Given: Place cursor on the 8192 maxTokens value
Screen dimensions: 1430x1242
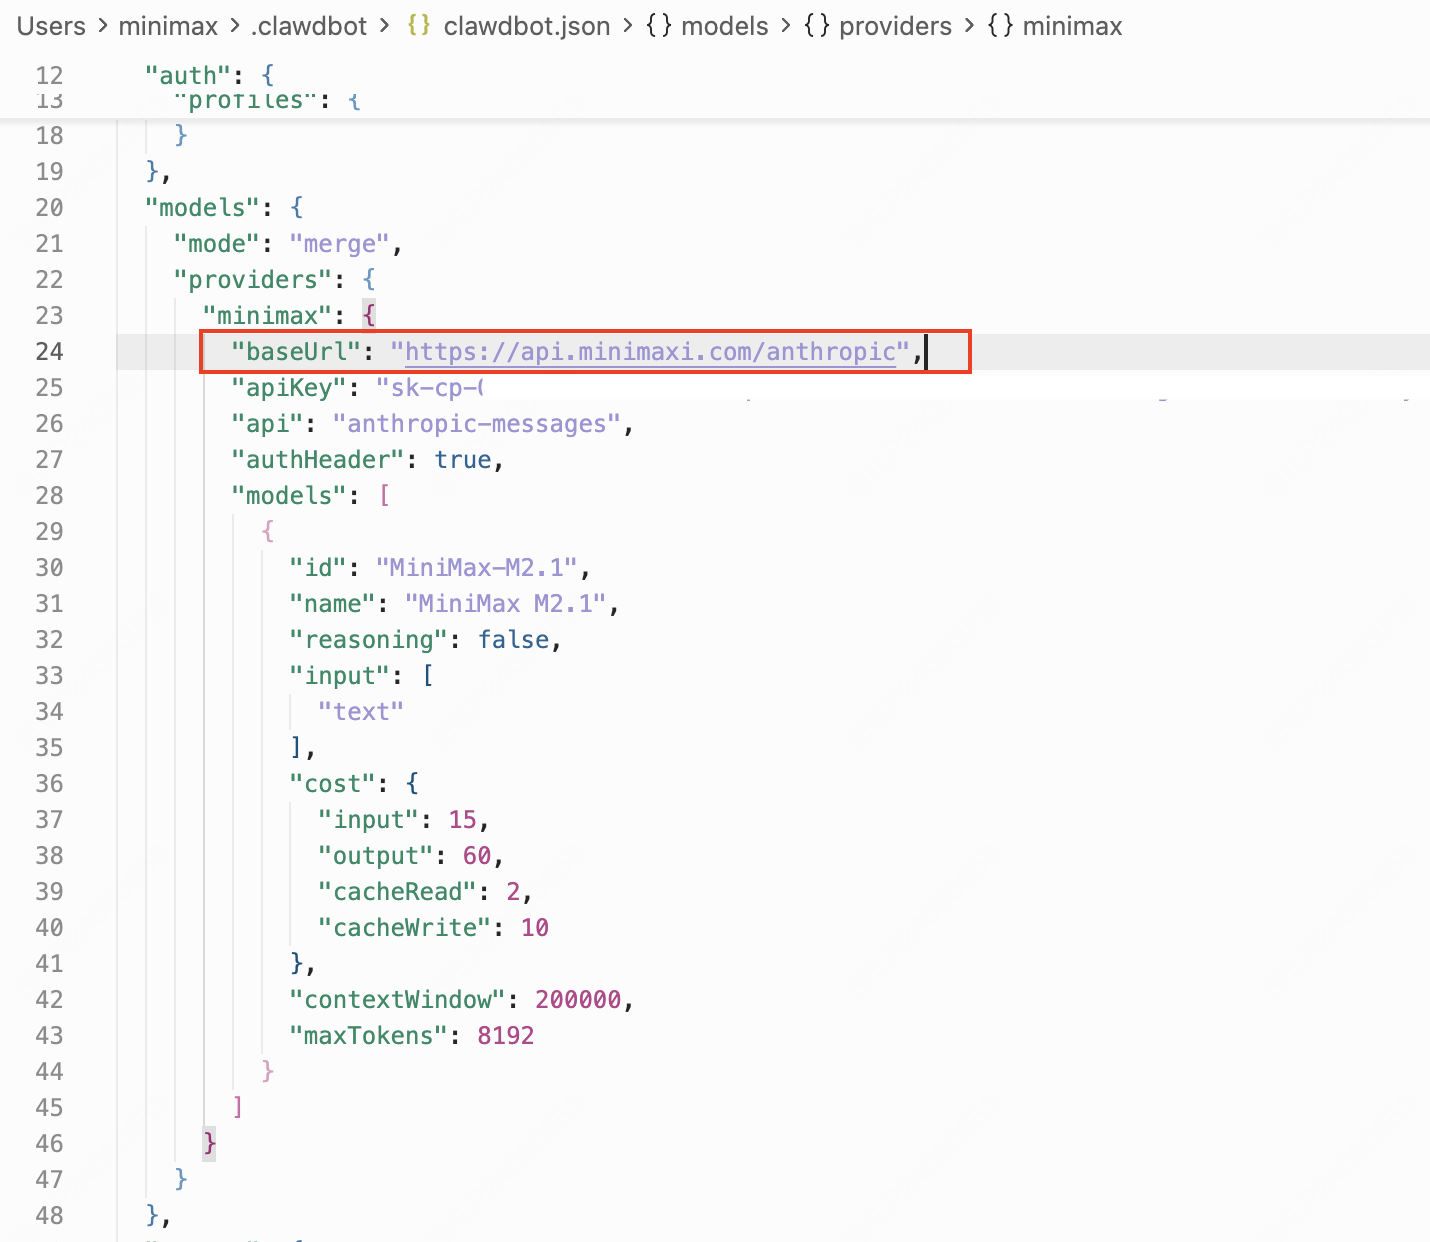Looking at the screenshot, I should 505,1035.
